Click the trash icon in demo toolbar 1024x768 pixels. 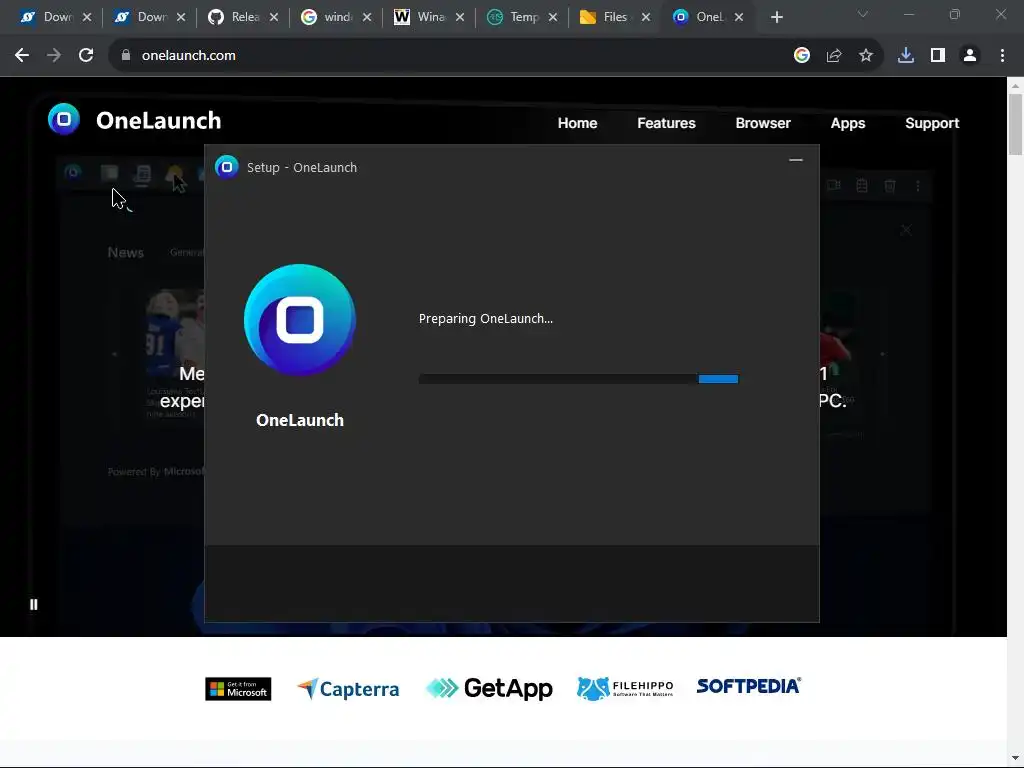[889, 186]
